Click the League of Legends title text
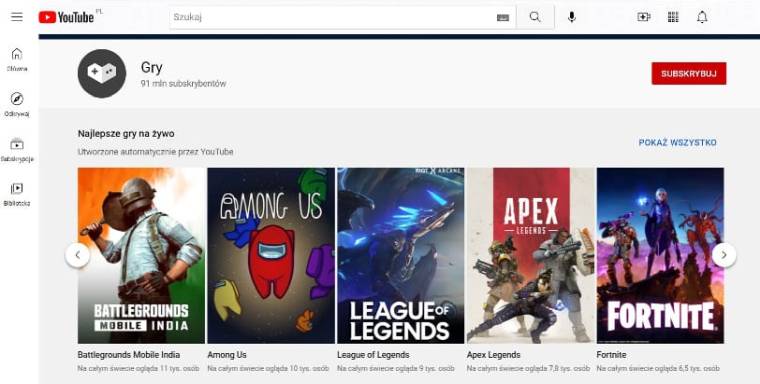Screen dimensions: 760x384 coord(373,355)
